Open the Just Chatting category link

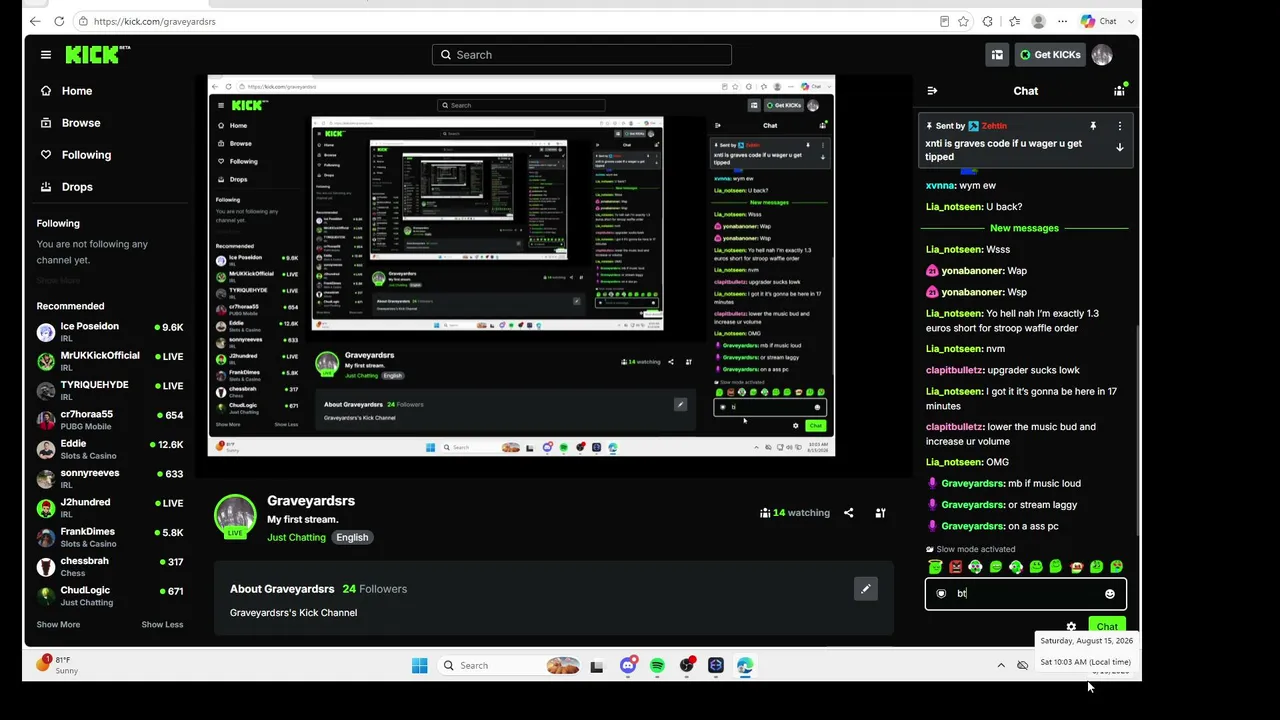[296, 538]
